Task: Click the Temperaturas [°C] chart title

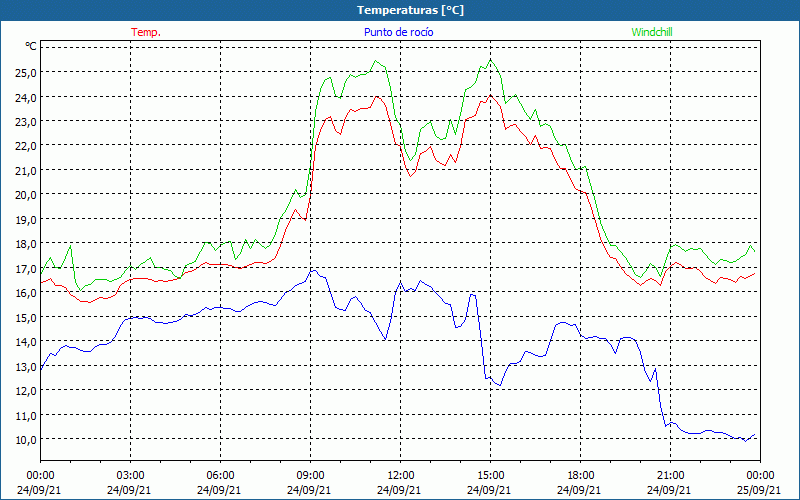Action: point(410,10)
